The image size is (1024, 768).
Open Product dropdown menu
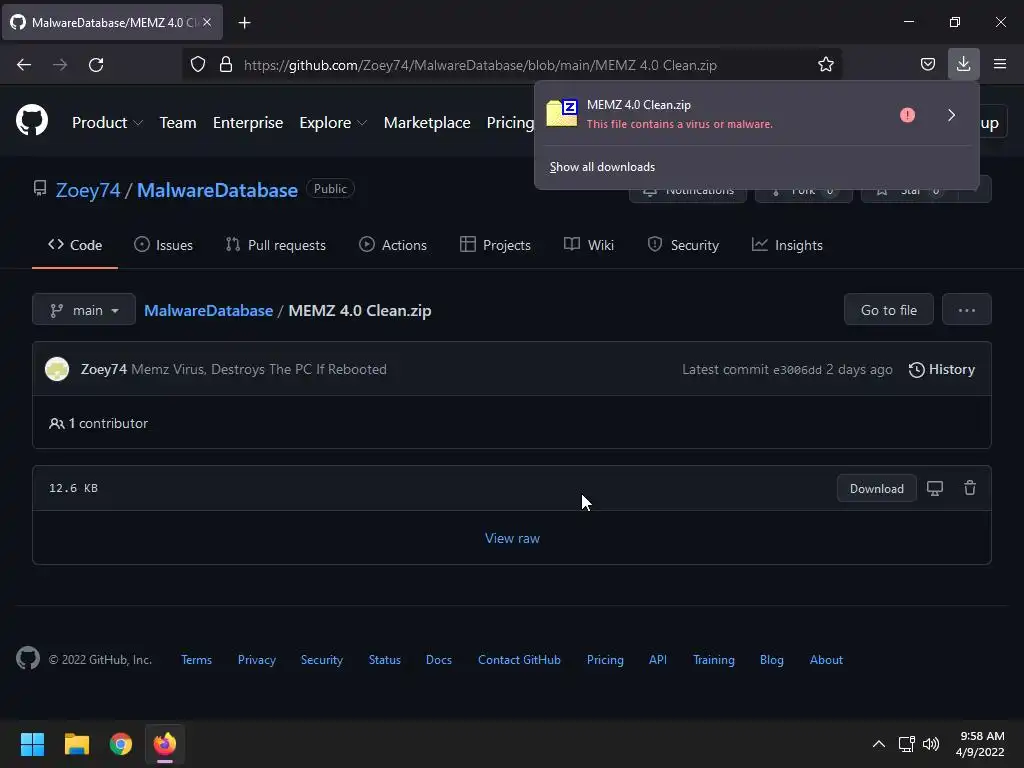coord(107,123)
